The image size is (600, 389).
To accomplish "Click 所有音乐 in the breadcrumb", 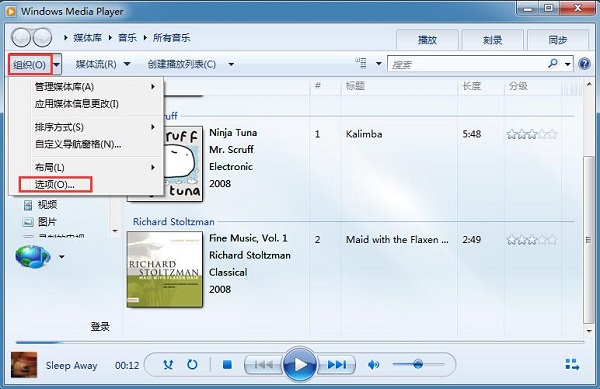I will click(x=171, y=37).
